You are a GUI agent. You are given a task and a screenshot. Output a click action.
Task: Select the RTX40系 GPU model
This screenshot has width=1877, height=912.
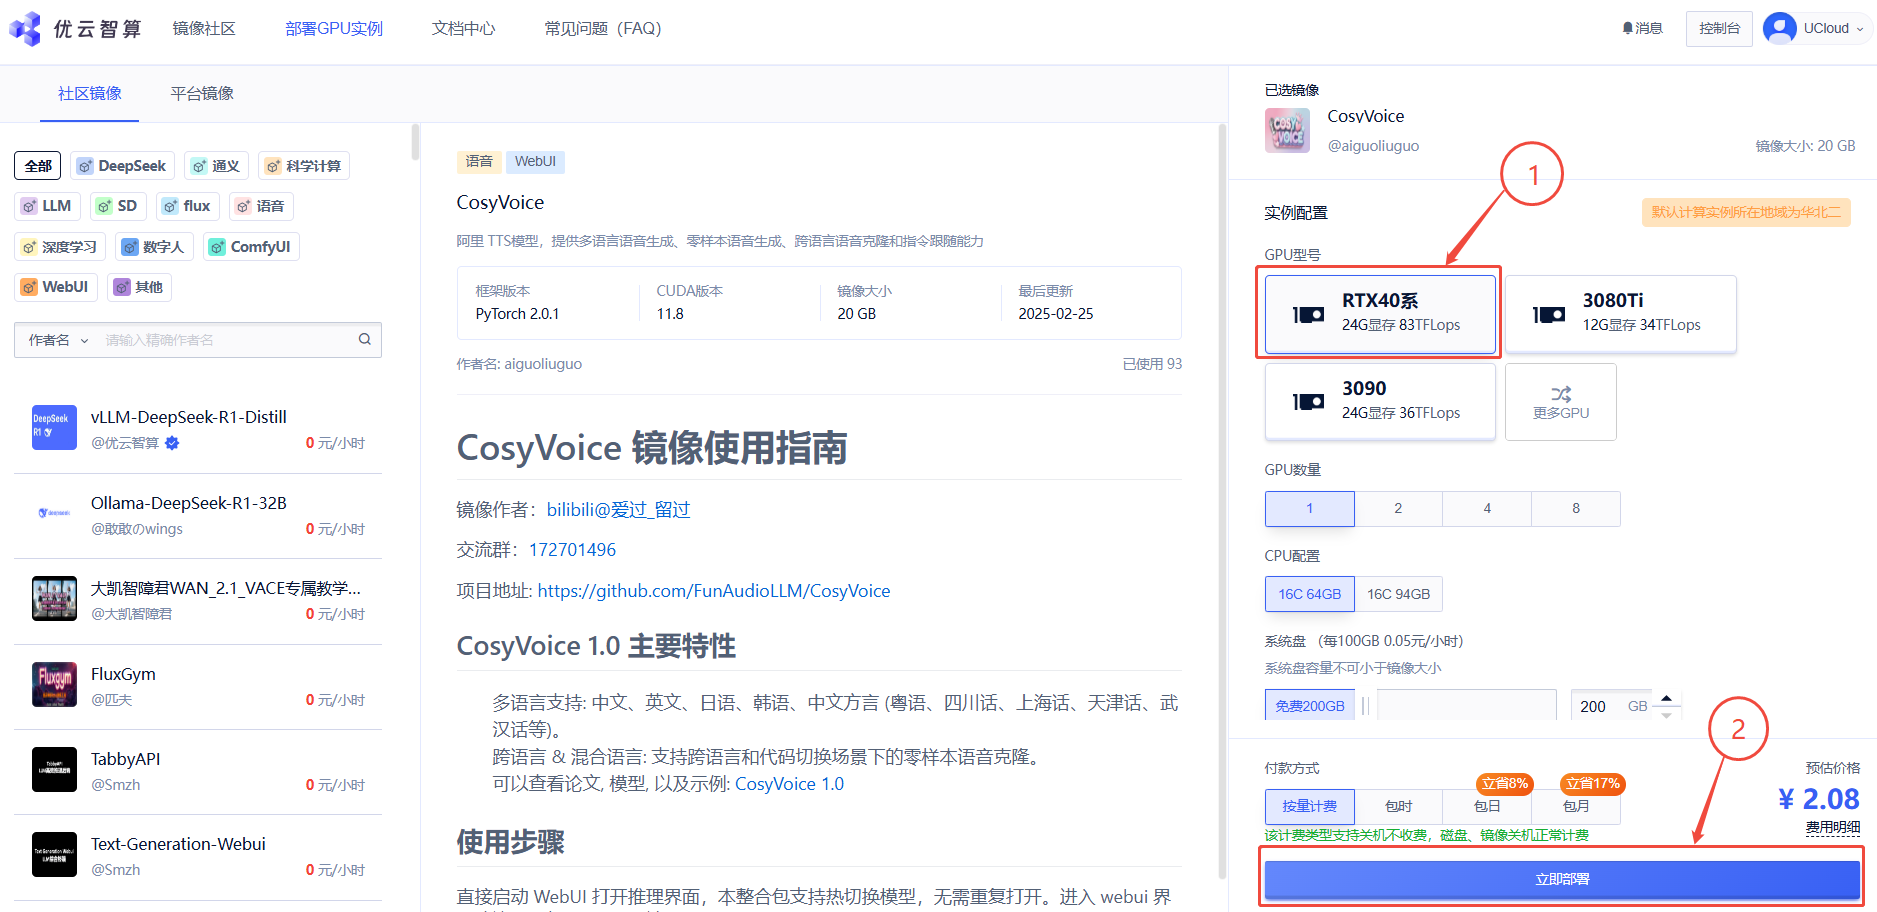coord(1380,313)
